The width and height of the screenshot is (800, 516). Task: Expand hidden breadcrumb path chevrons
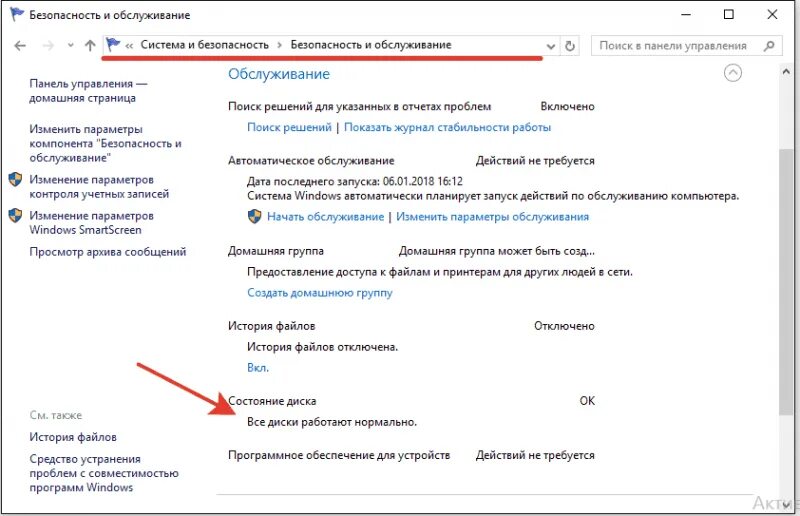click(x=129, y=45)
